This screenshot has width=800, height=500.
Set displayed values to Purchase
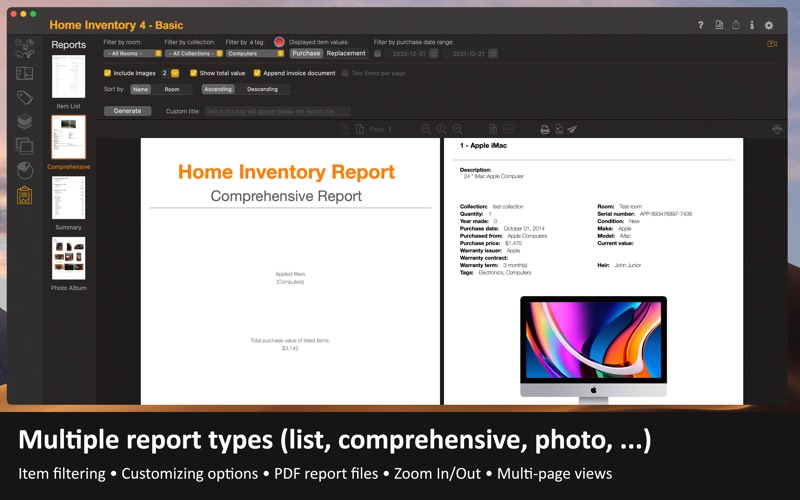click(306, 53)
